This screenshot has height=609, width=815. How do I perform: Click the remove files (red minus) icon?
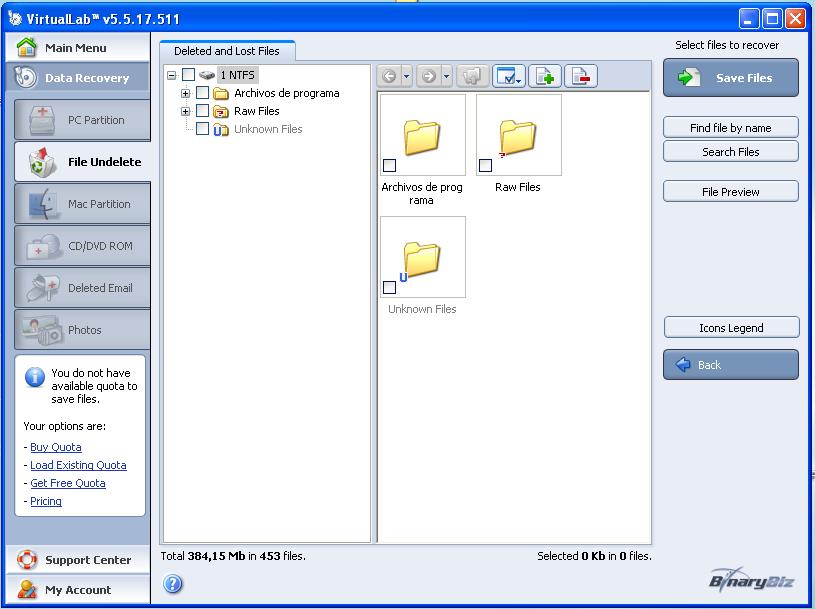click(581, 76)
